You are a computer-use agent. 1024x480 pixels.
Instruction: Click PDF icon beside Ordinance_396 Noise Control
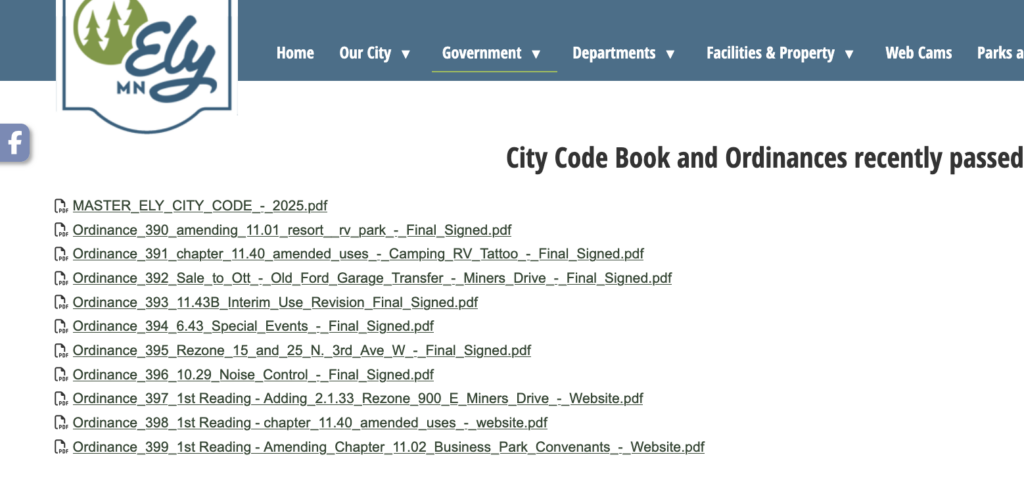coord(61,376)
